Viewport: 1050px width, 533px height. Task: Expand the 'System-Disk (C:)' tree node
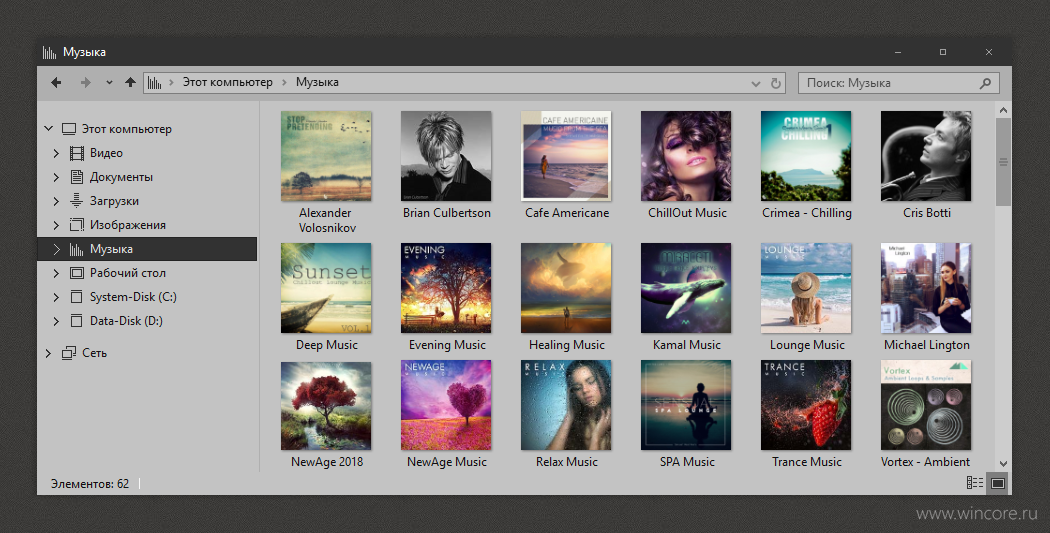[x=56, y=297]
